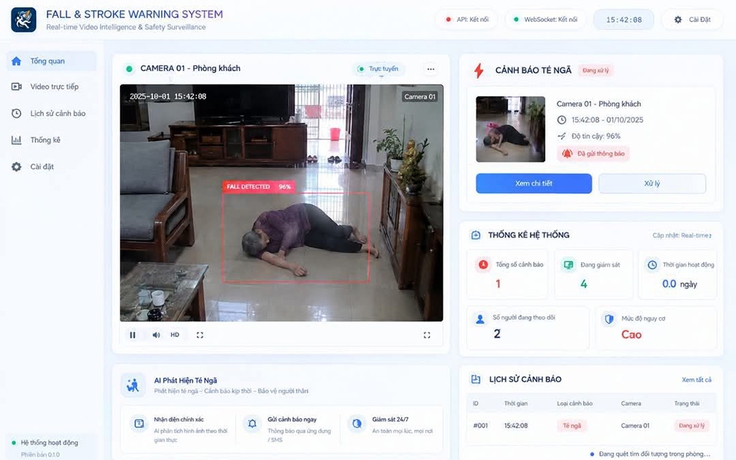The image size is (736, 460).
Task: Check the WebSocket: Kết nối status pill
Action: tap(545, 20)
